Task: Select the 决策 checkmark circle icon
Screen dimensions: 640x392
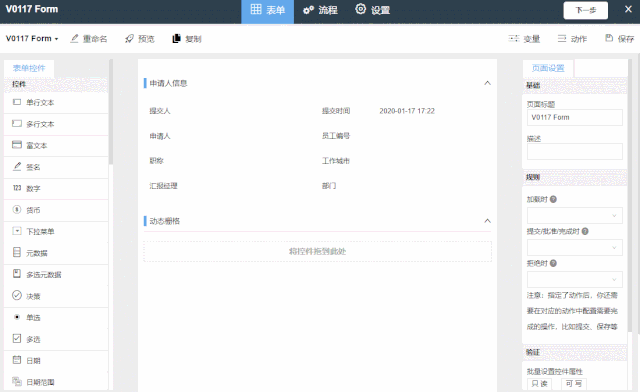Action: tap(17, 295)
